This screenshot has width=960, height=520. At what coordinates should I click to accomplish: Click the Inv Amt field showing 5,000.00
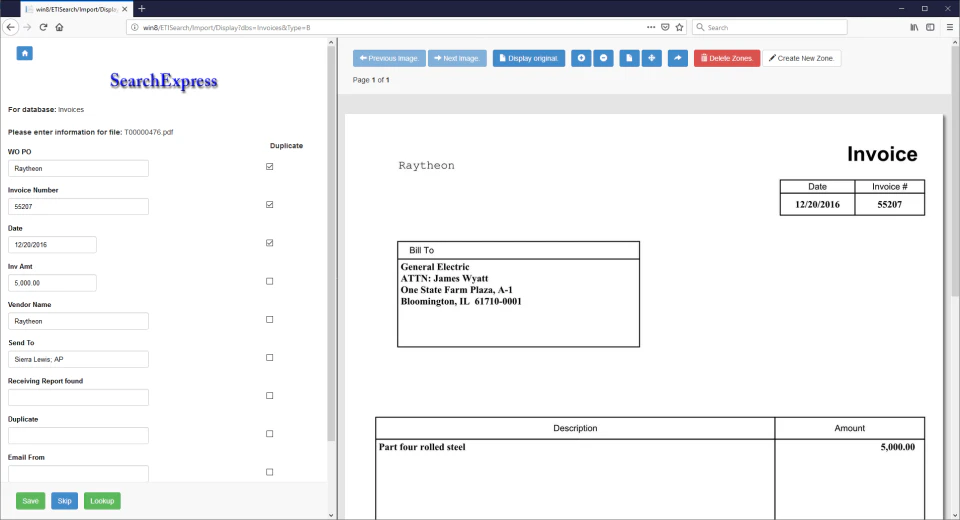(x=52, y=283)
